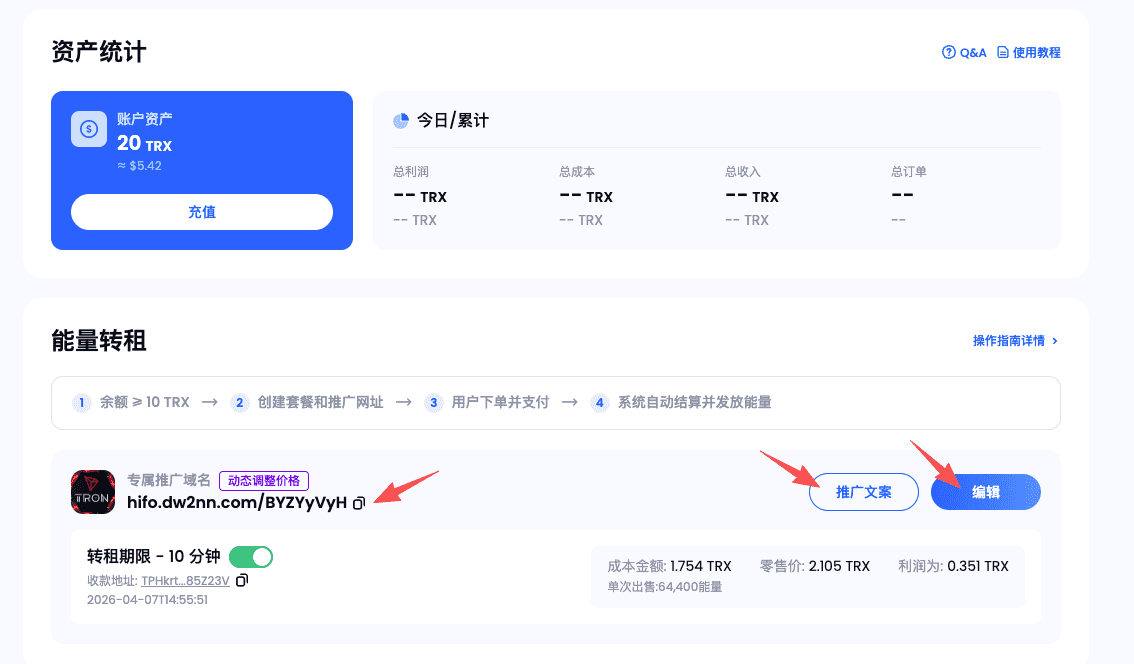Open the Q&A help link
1134x664 pixels.
[964, 53]
